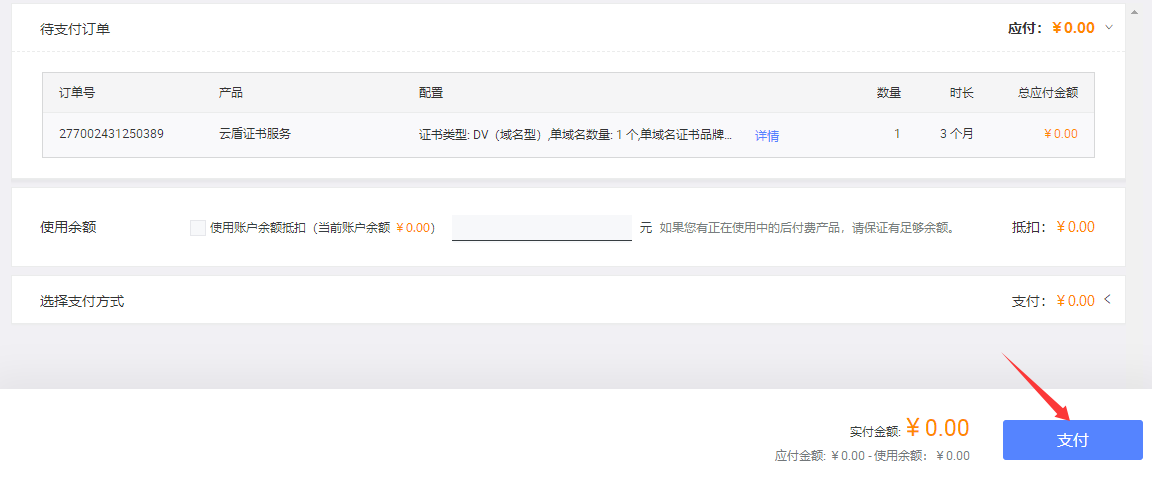The image size is (1152, 487).
Task: Click the 云盾证书服务 product name
Action: [255, 134]
